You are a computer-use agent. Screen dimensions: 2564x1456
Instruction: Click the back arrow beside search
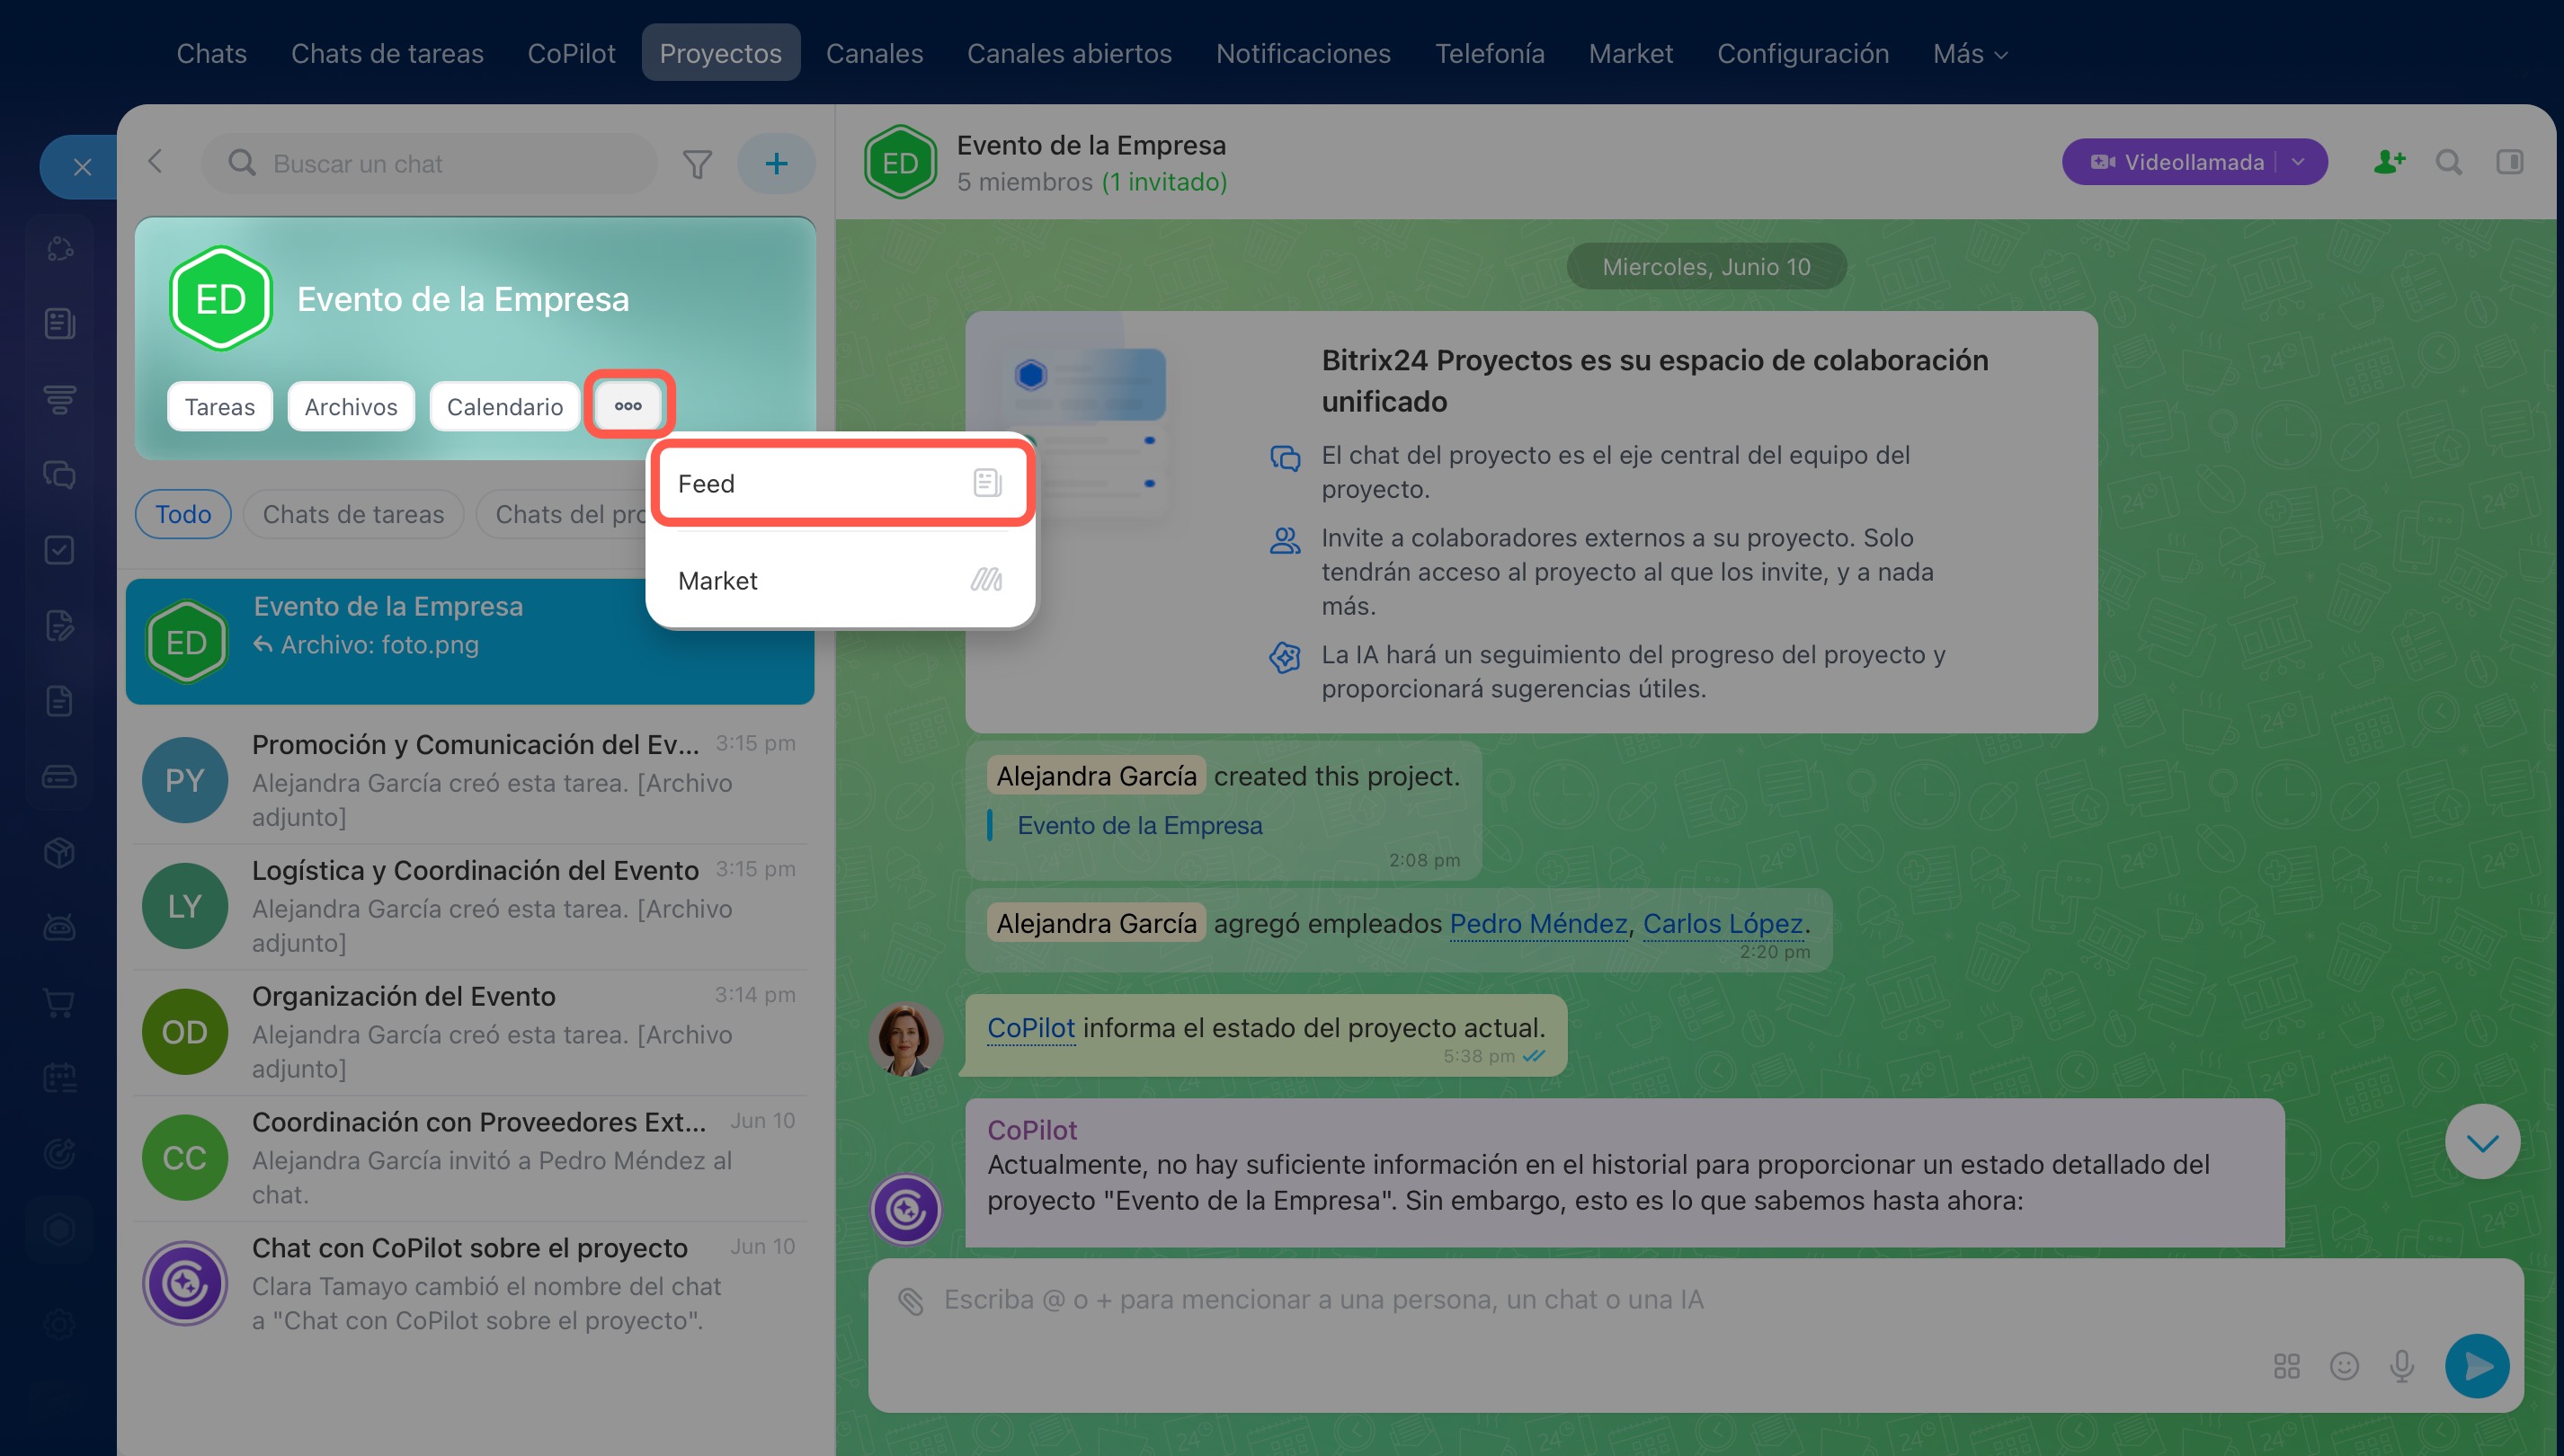pyautogui.click(x=155, y=162)
